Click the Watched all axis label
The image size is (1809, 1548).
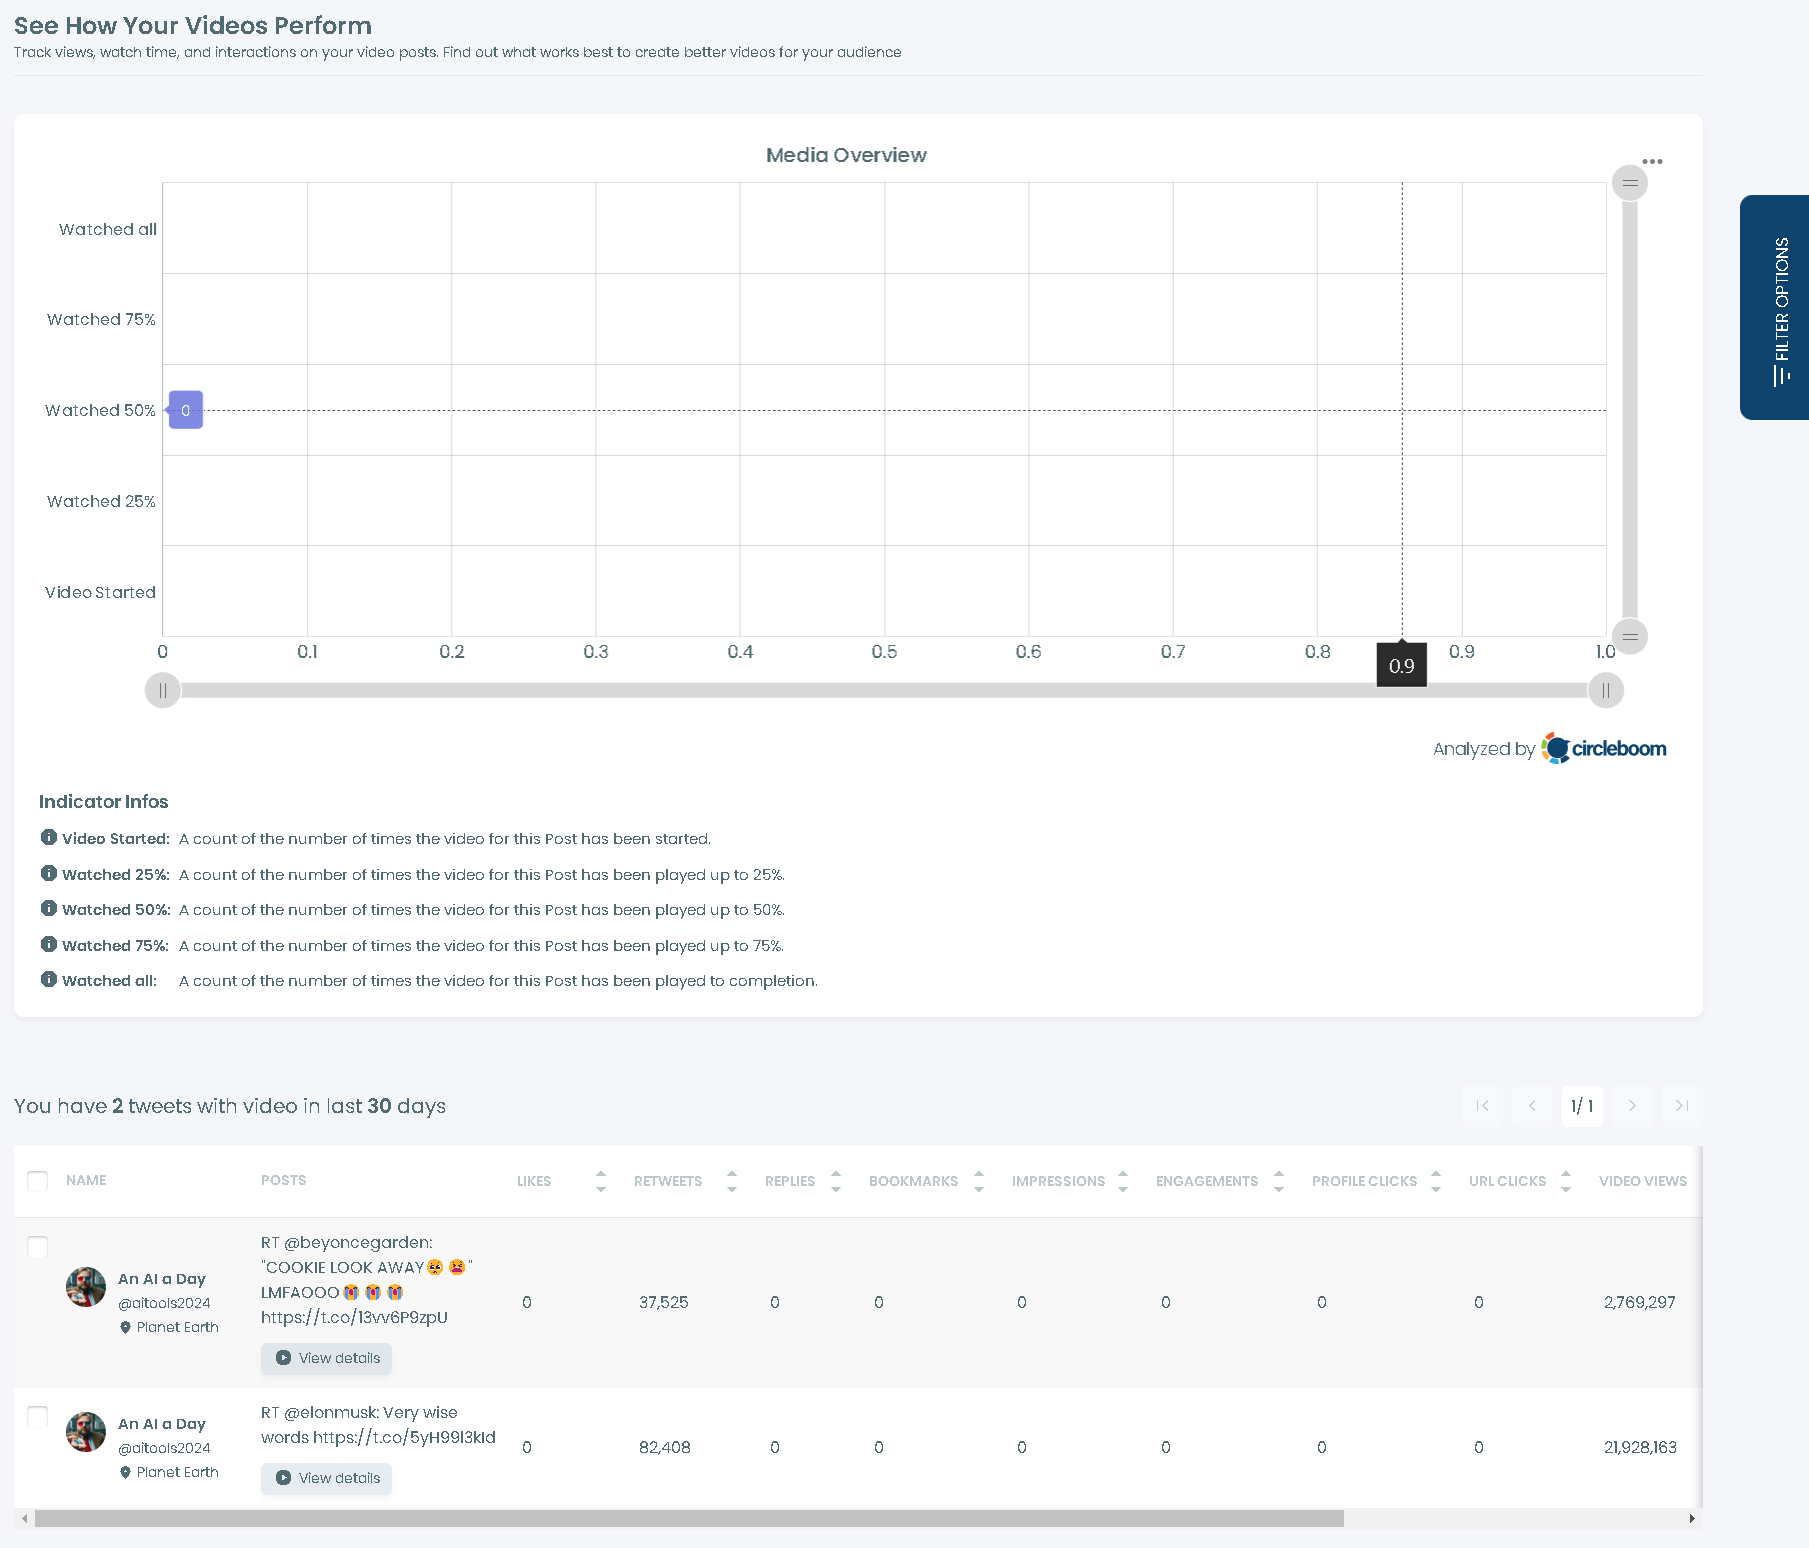point(107,229)
